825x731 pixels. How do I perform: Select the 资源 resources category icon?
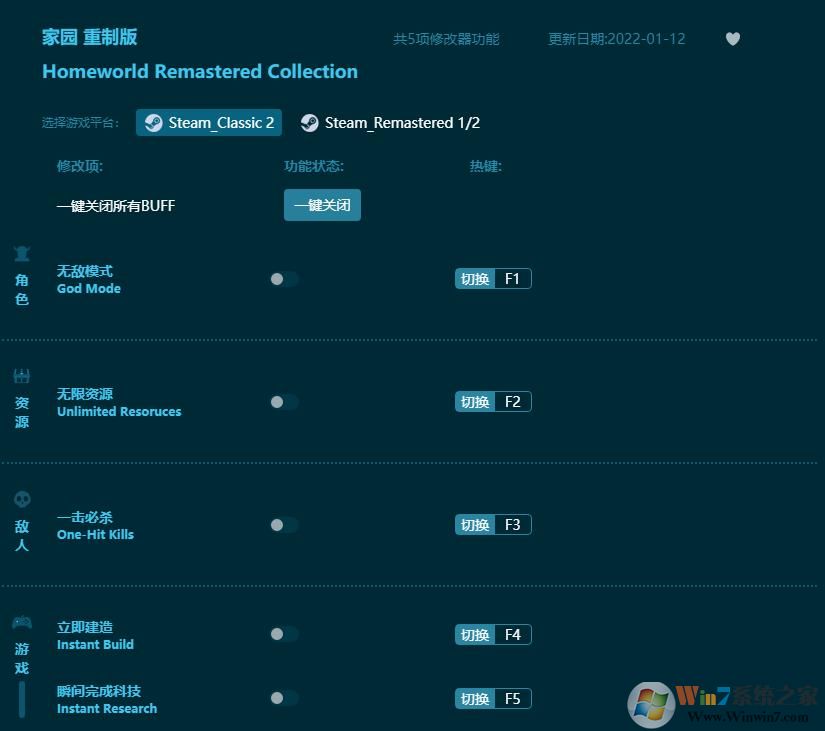[x=22, y=377]
